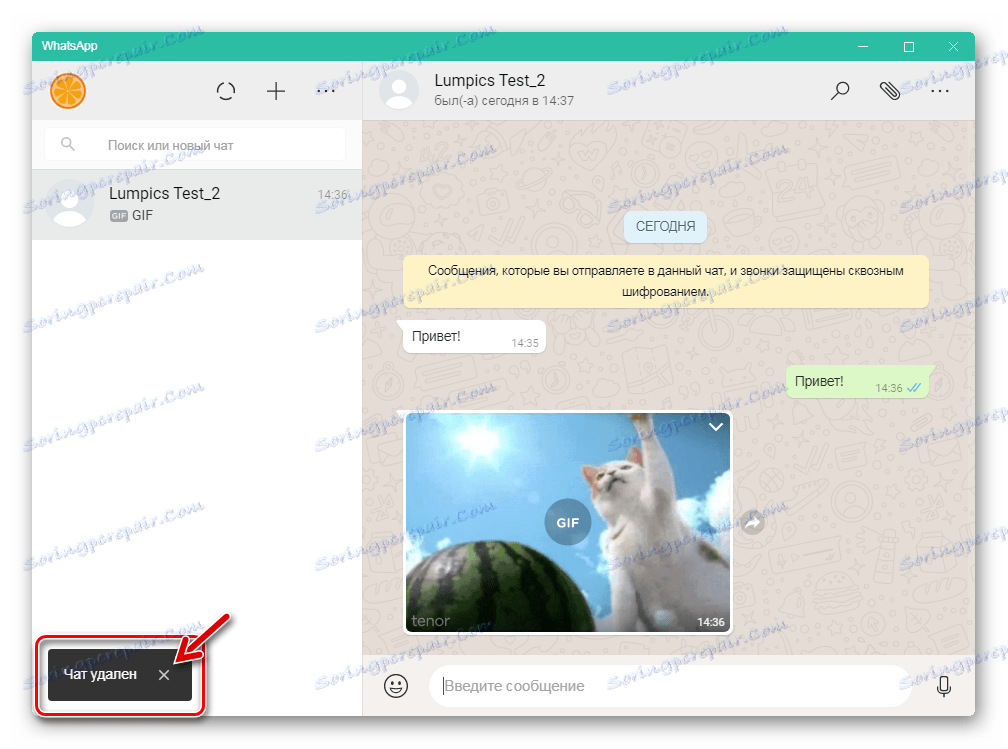The width and height of the screenshot is (1008, 749).
Task: Click the GIF badge in chat preview
Action: click(x=118, y=216)
